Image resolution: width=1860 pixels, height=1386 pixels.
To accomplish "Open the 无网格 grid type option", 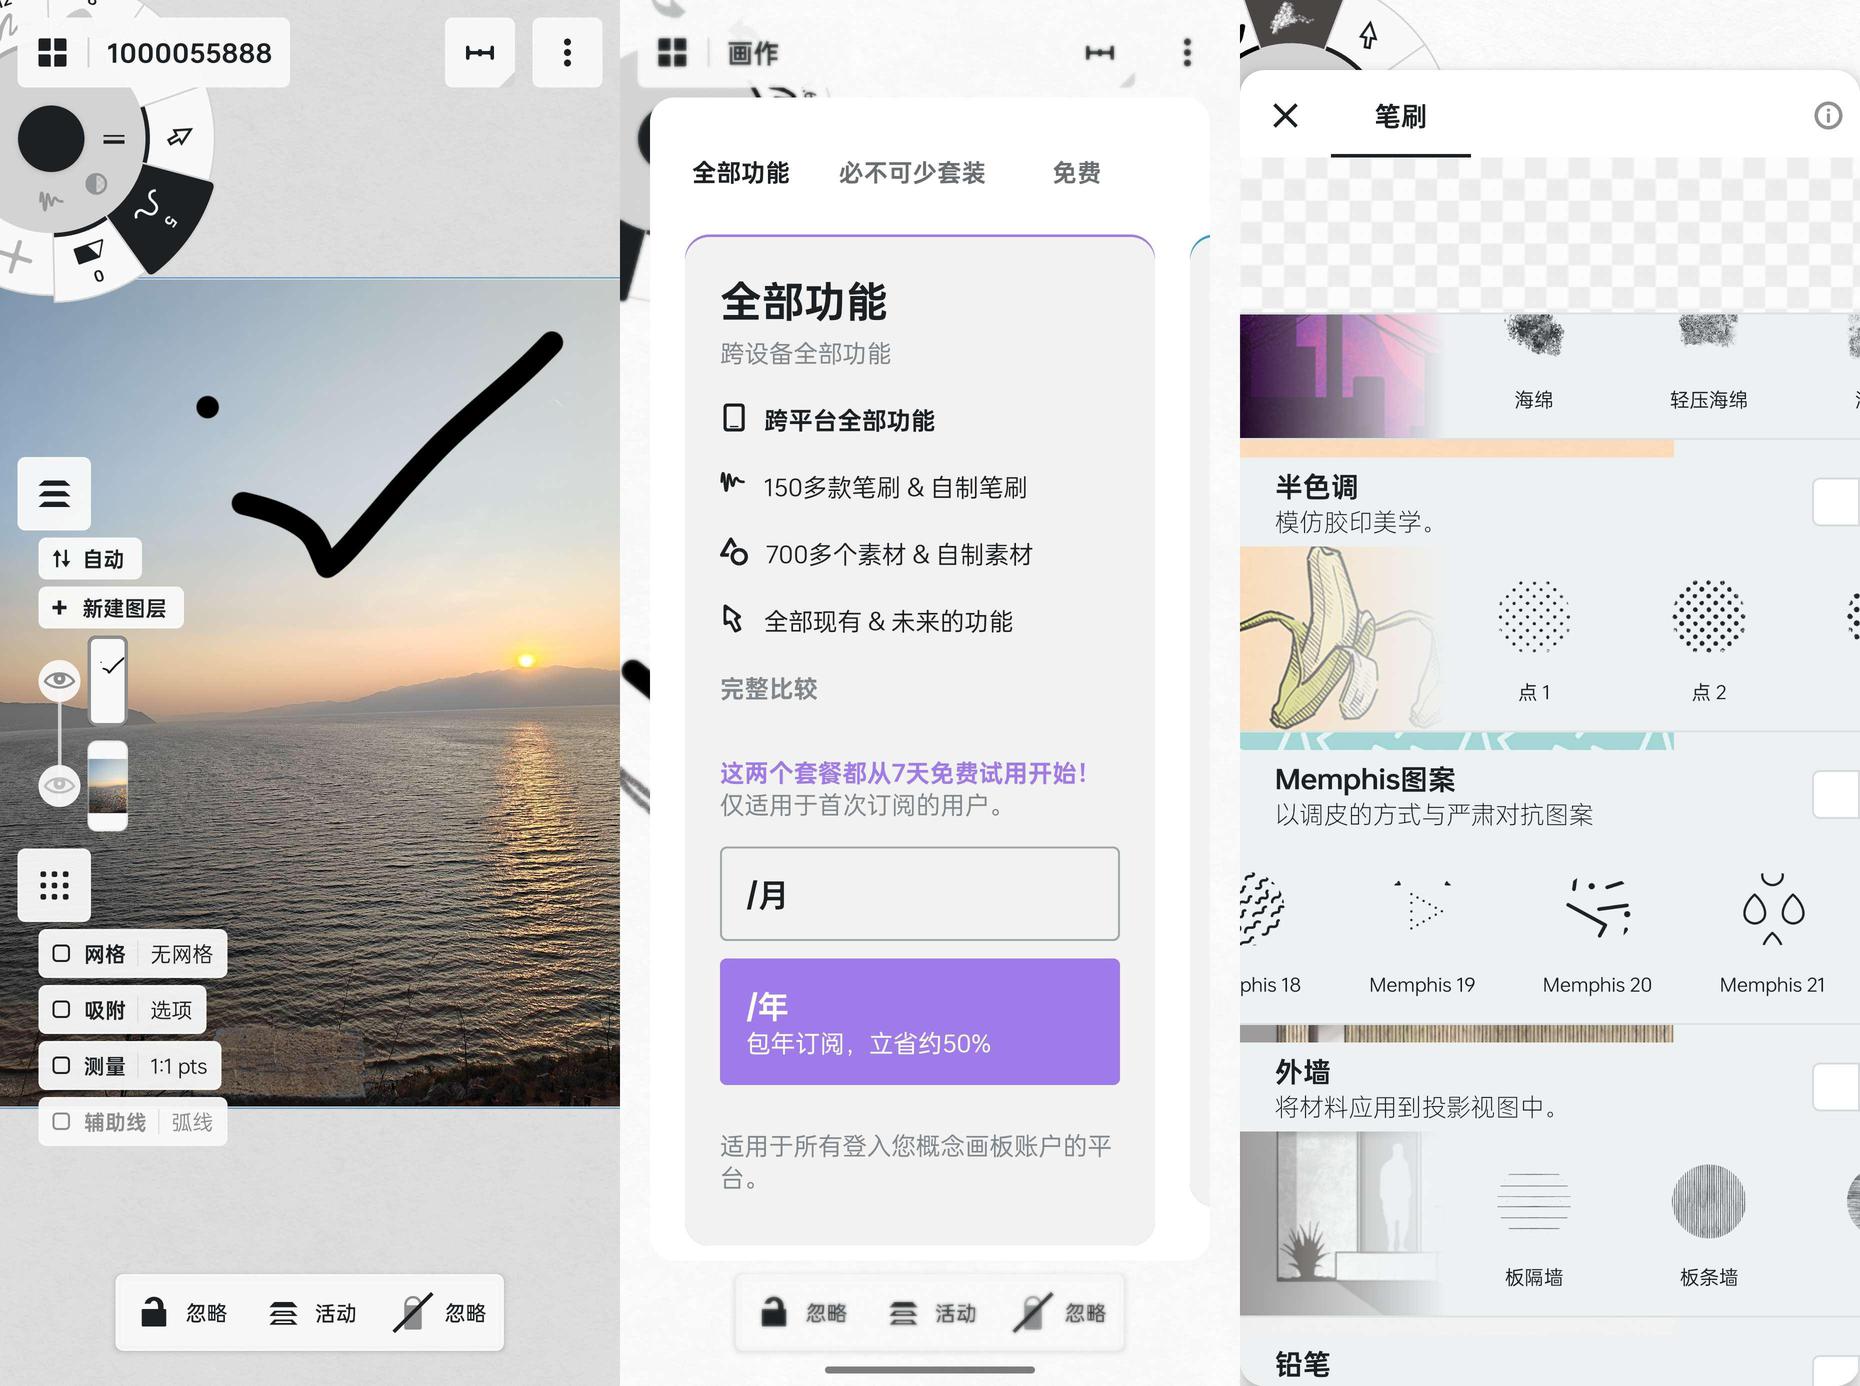I will [181, 954].
